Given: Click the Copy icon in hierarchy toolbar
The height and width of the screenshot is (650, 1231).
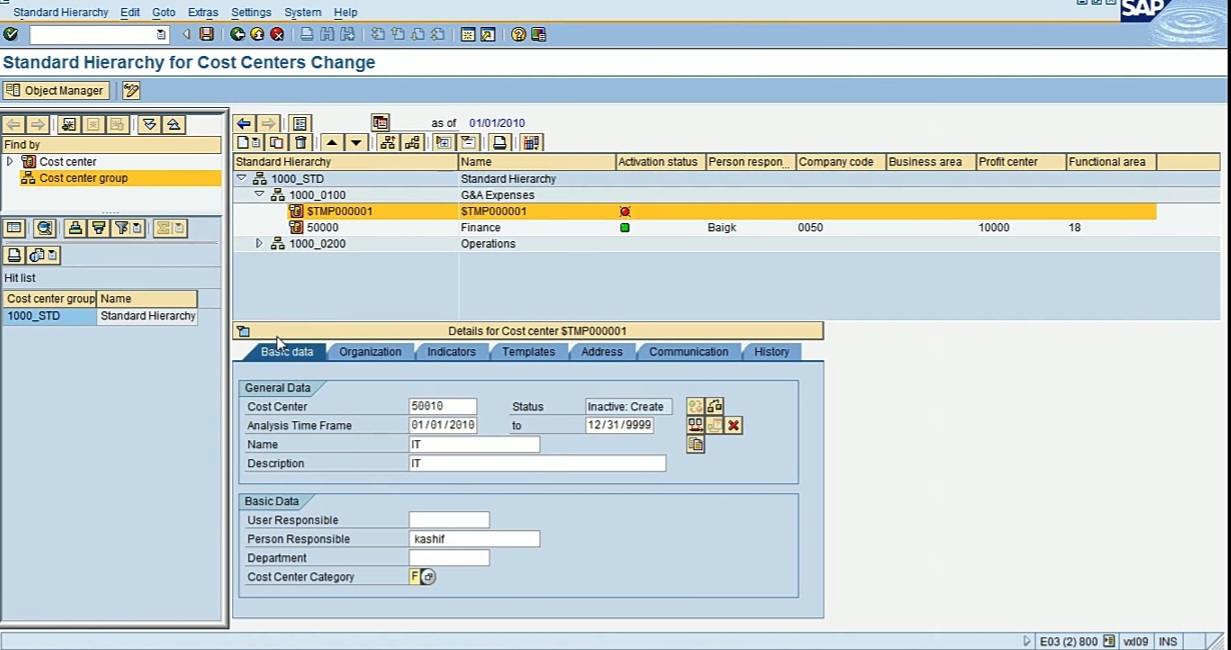Looking at the screenshot, I should pos(277,143).
